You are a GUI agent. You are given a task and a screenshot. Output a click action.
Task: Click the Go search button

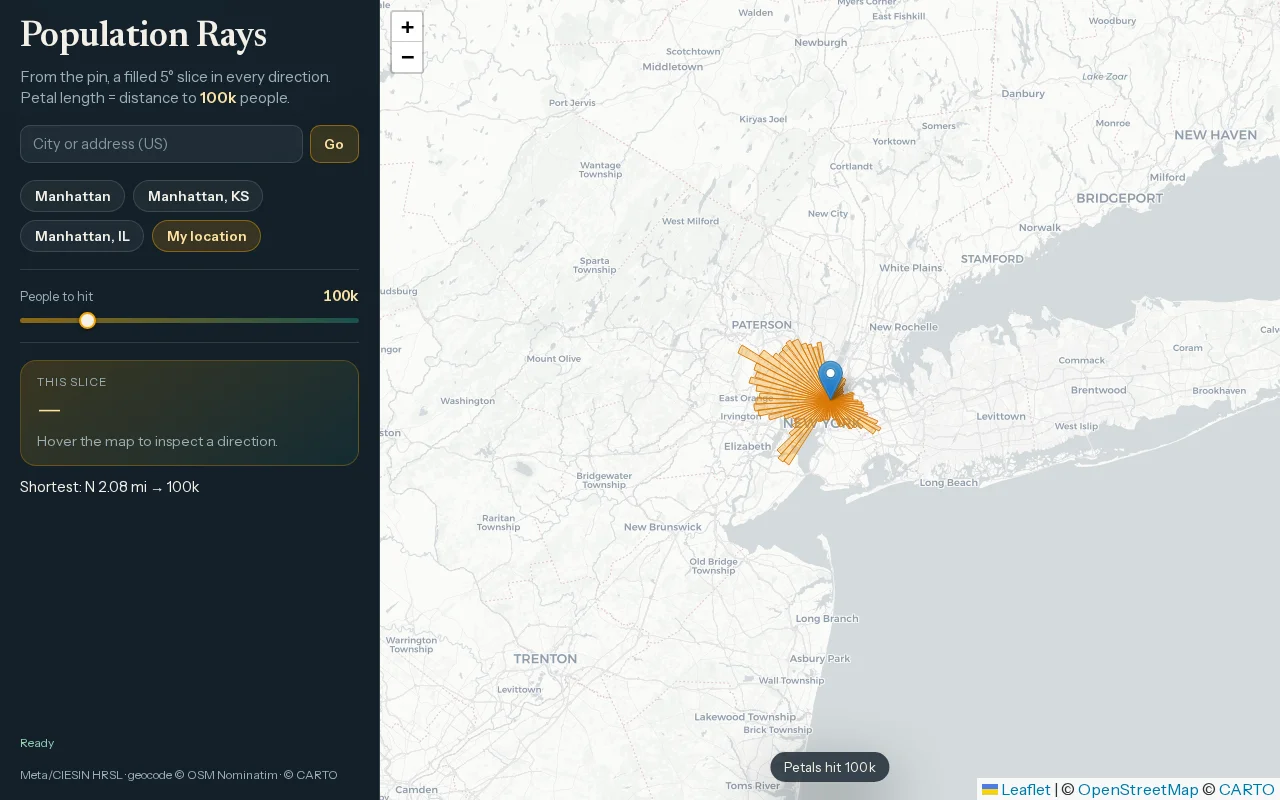[x=334, y=144]
